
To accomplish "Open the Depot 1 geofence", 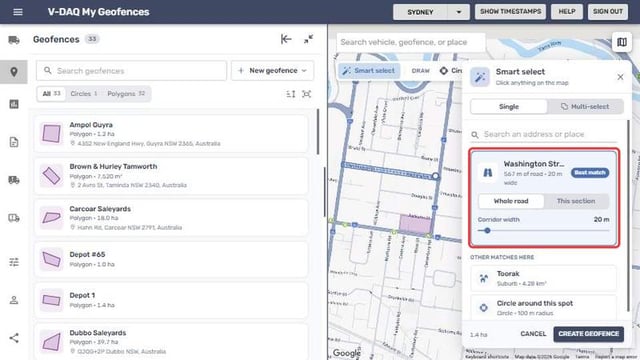I will click(171, 300).
